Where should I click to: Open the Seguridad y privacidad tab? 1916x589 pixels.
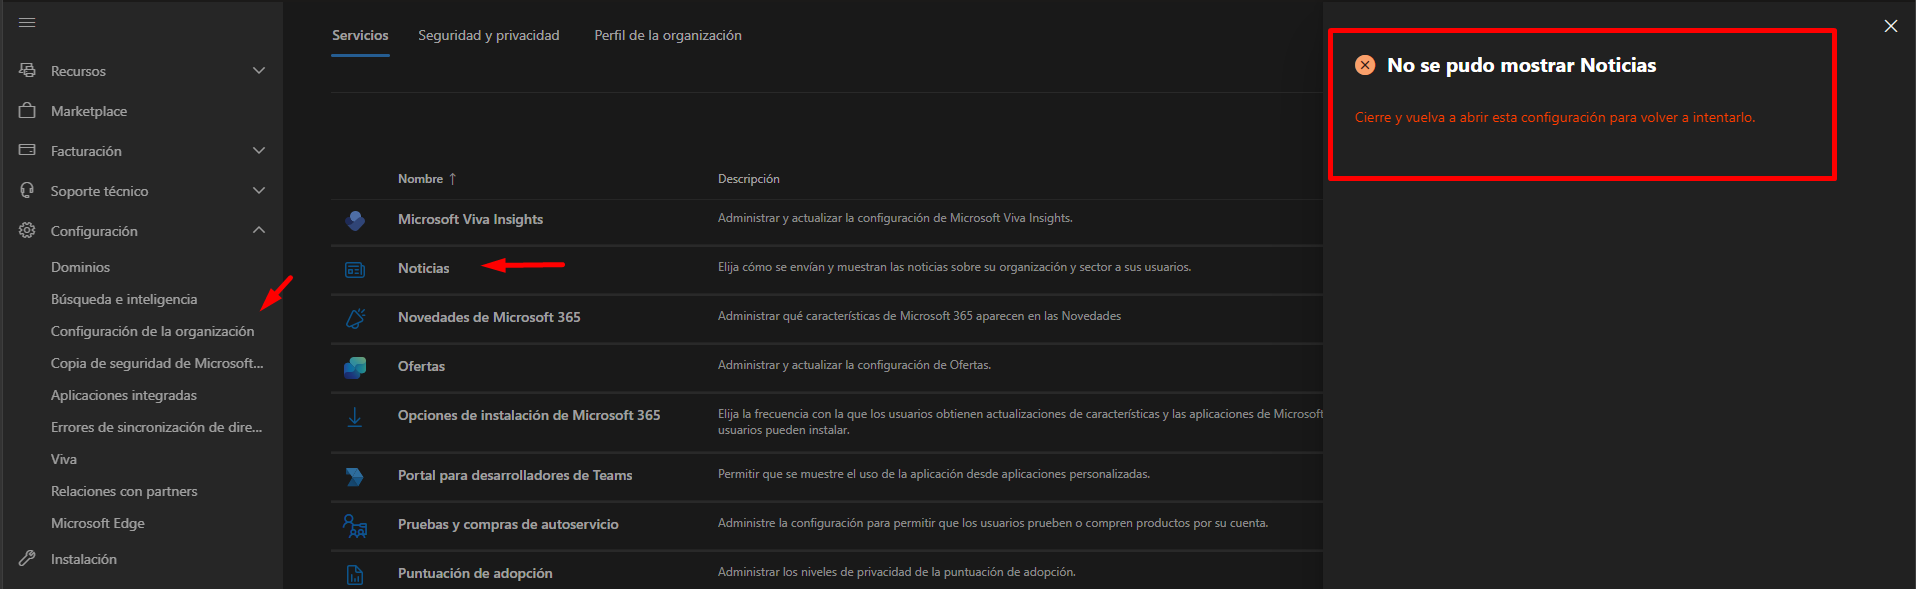coord(489,35)
